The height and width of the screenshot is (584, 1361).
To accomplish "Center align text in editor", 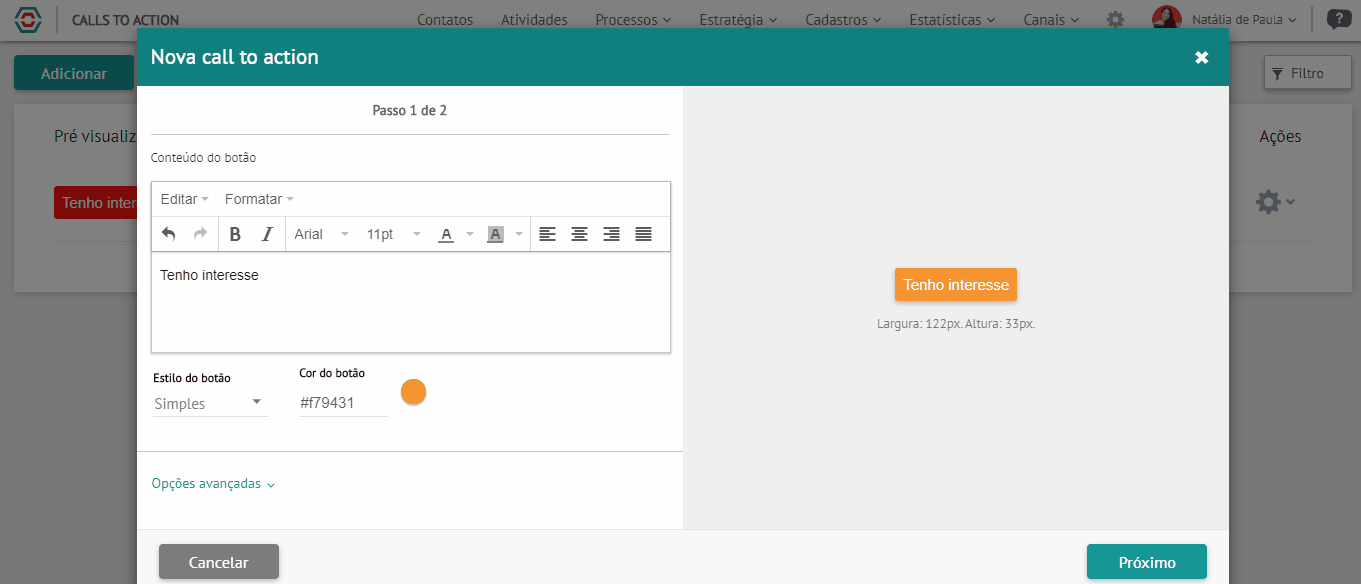I will click(x=579, y=234).
